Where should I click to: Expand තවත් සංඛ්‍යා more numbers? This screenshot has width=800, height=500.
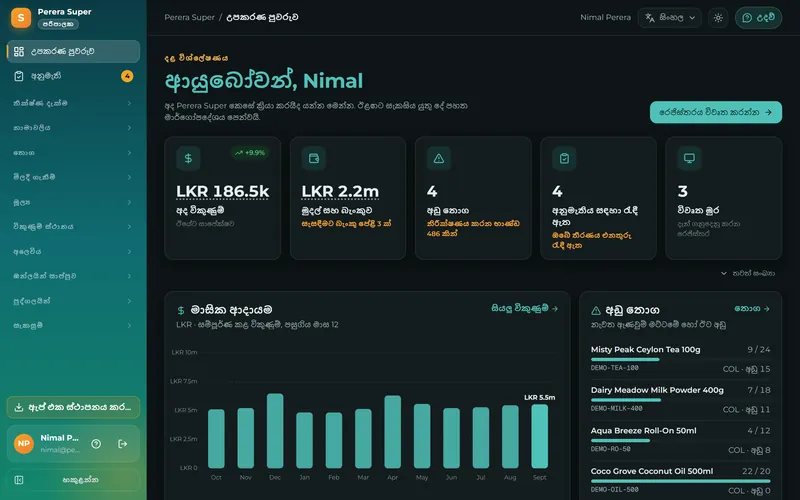pos(748,273)
